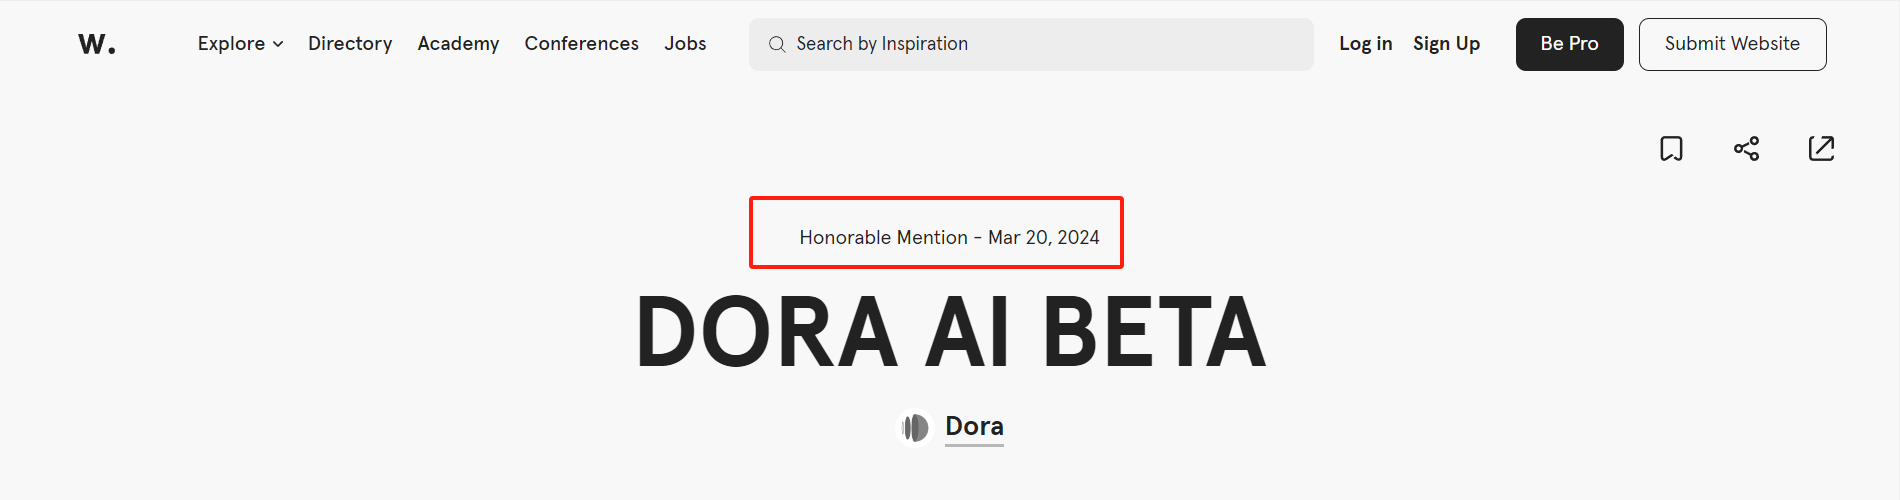The width and height of the screenshot is (1900, 500).
Task: Click the magnifier icon in the search bar
Action: pos(777,44)
